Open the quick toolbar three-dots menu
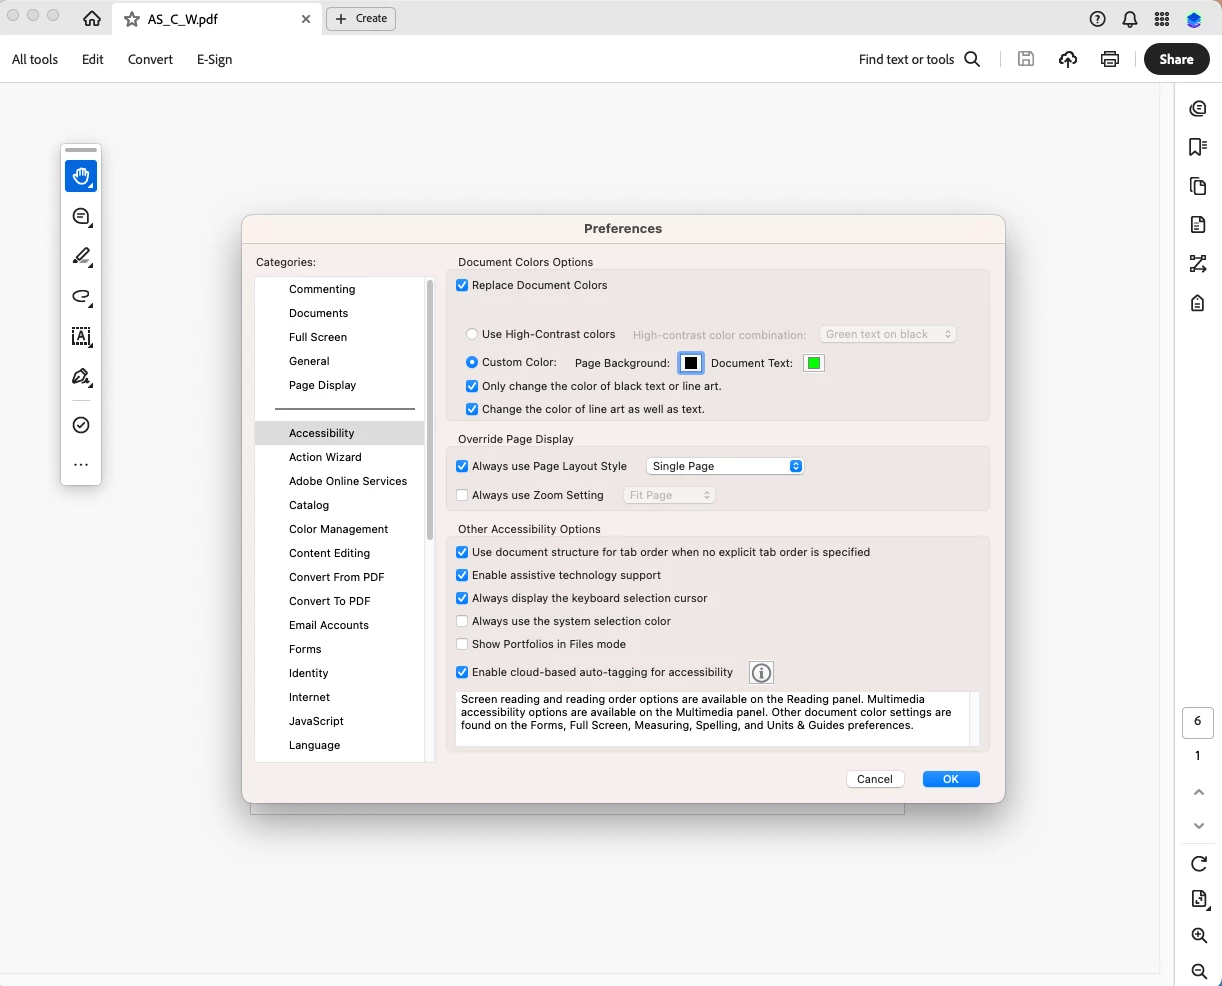The height and width of the screenshot is (986, 1222). pos(81,465)
